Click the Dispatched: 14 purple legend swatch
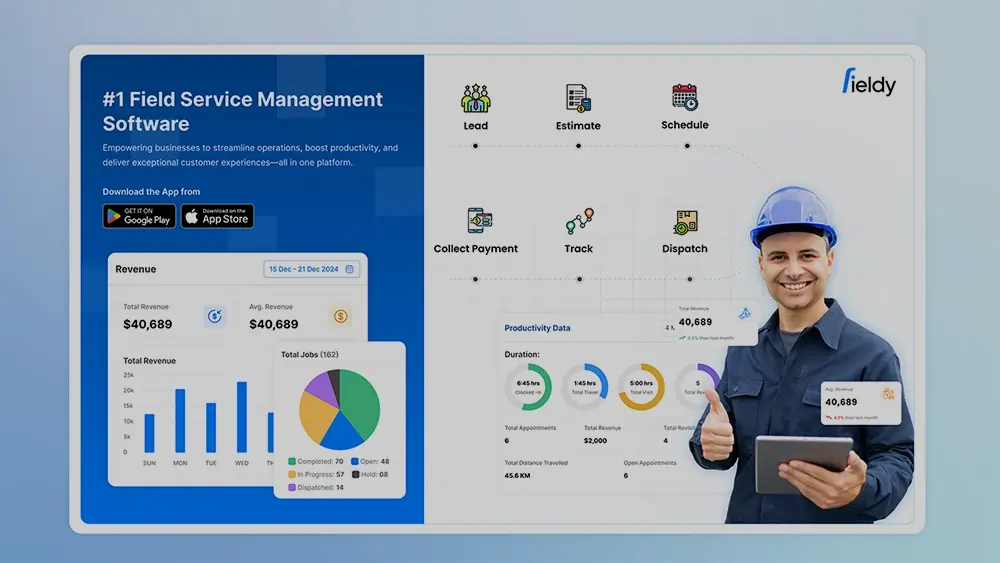The image size is (1000, 563). point(292,487)
